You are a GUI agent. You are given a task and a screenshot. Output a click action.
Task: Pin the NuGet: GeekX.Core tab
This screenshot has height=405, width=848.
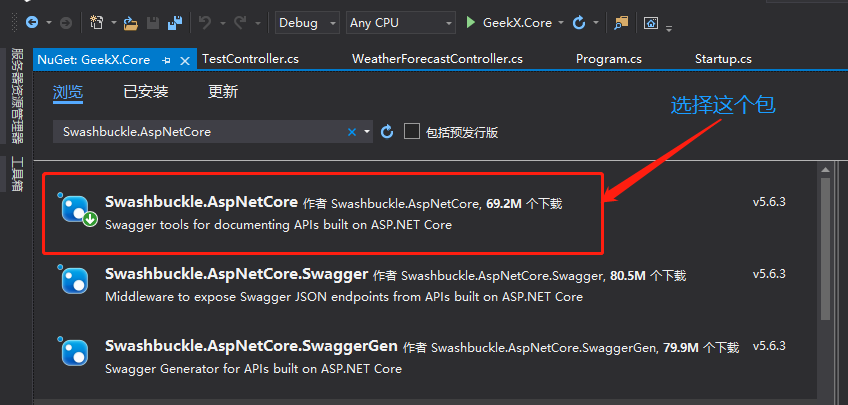point(167,60)
